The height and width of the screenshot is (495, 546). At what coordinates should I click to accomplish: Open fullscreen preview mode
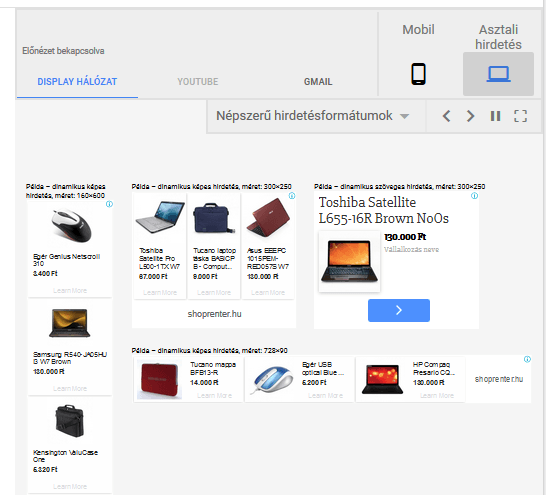click(x=520, y=116)
